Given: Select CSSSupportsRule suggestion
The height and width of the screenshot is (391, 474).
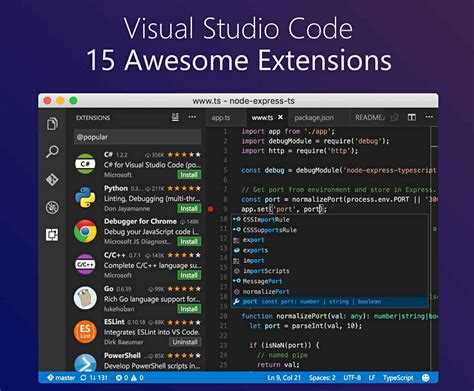Looking at the screenshot, I should click(x=330, y=230).
